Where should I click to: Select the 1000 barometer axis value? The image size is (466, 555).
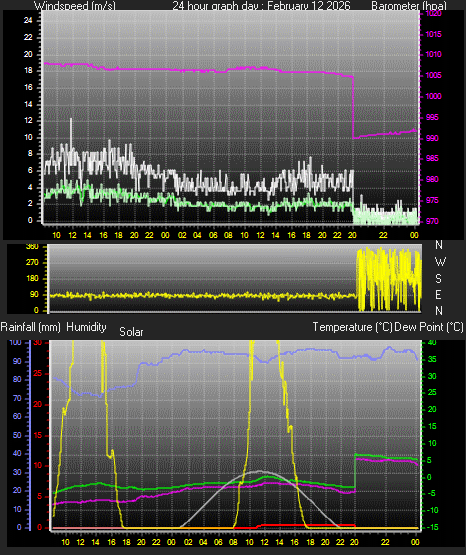[x=434, y=96]
